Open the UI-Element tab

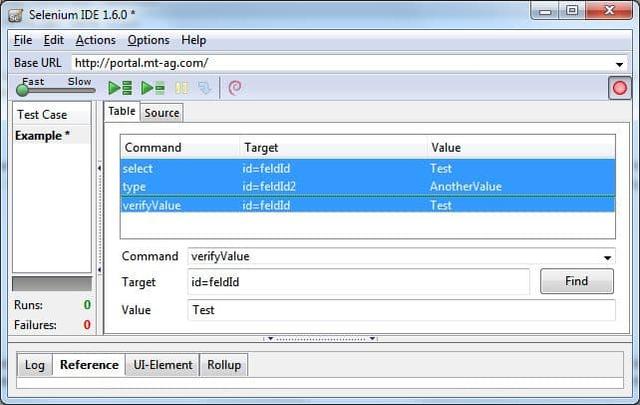[163, 365]
